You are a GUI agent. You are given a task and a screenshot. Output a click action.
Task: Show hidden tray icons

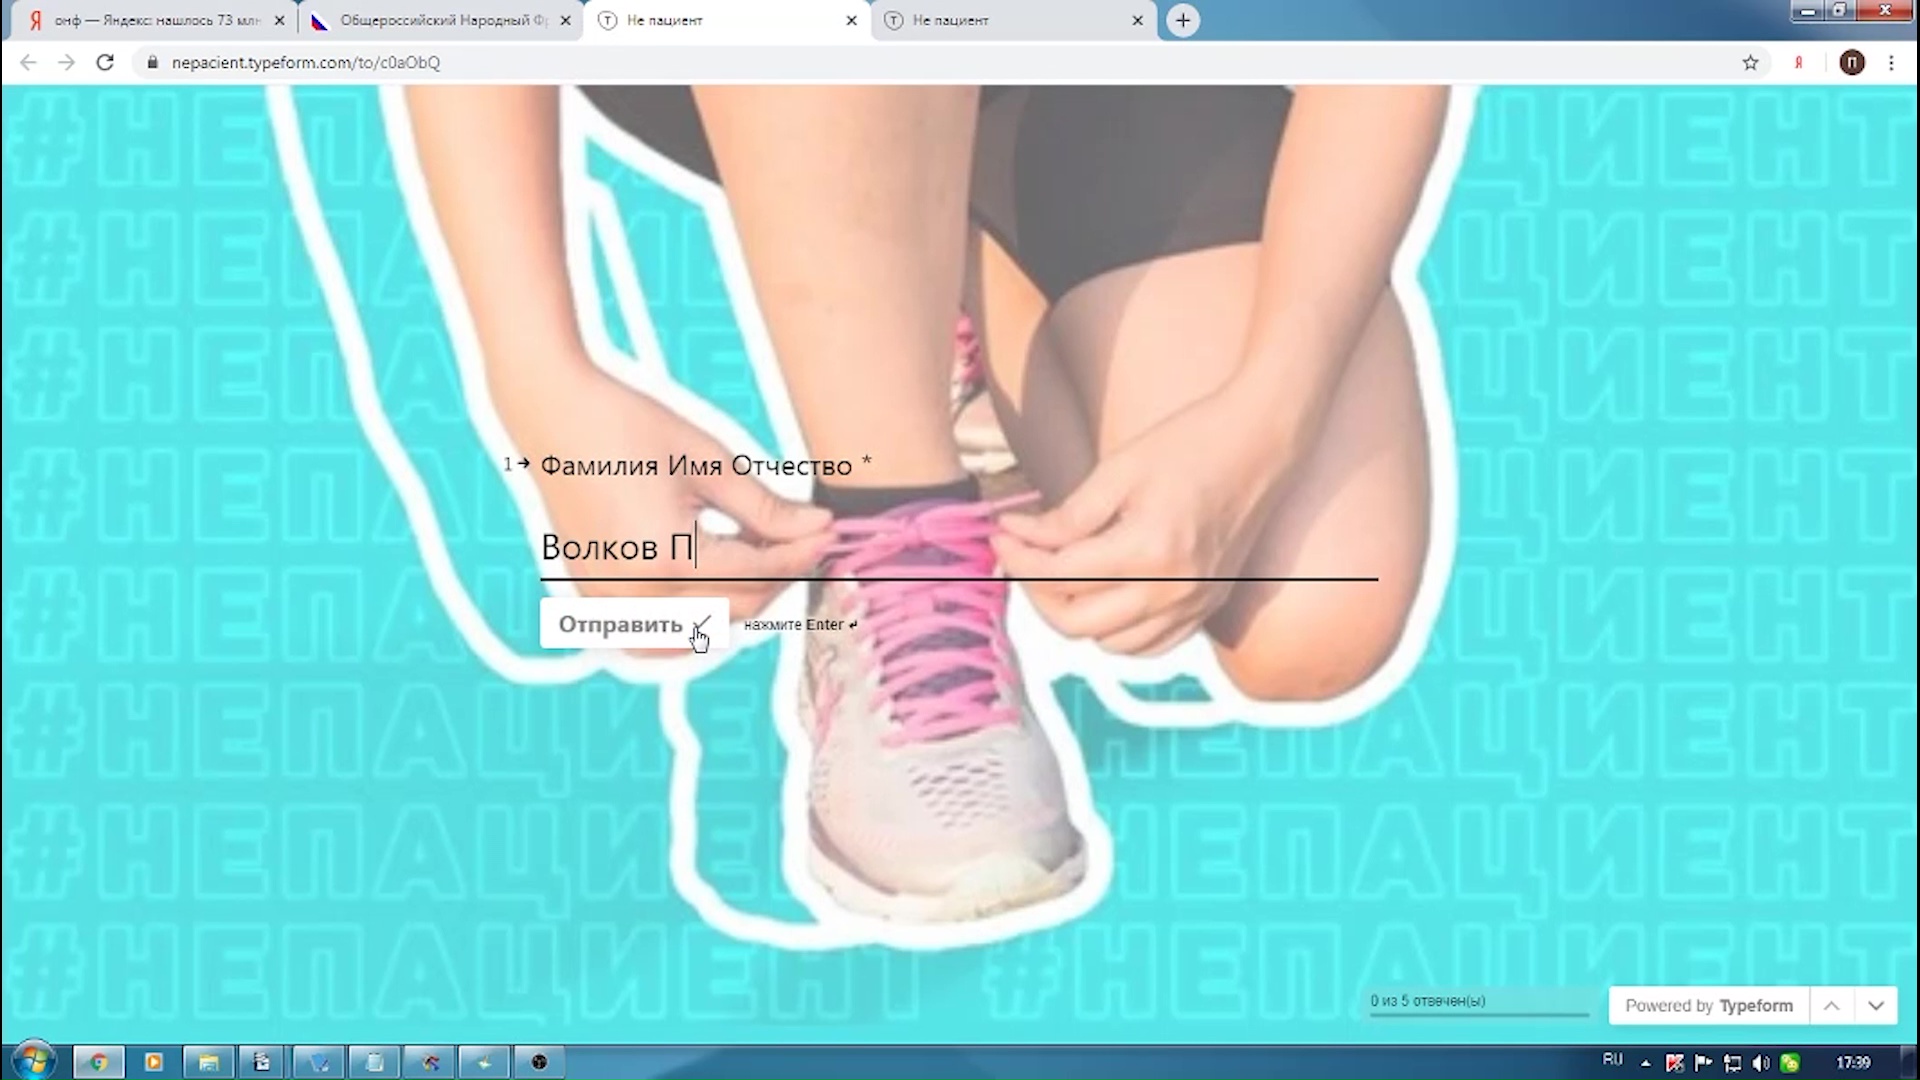1646,1063
